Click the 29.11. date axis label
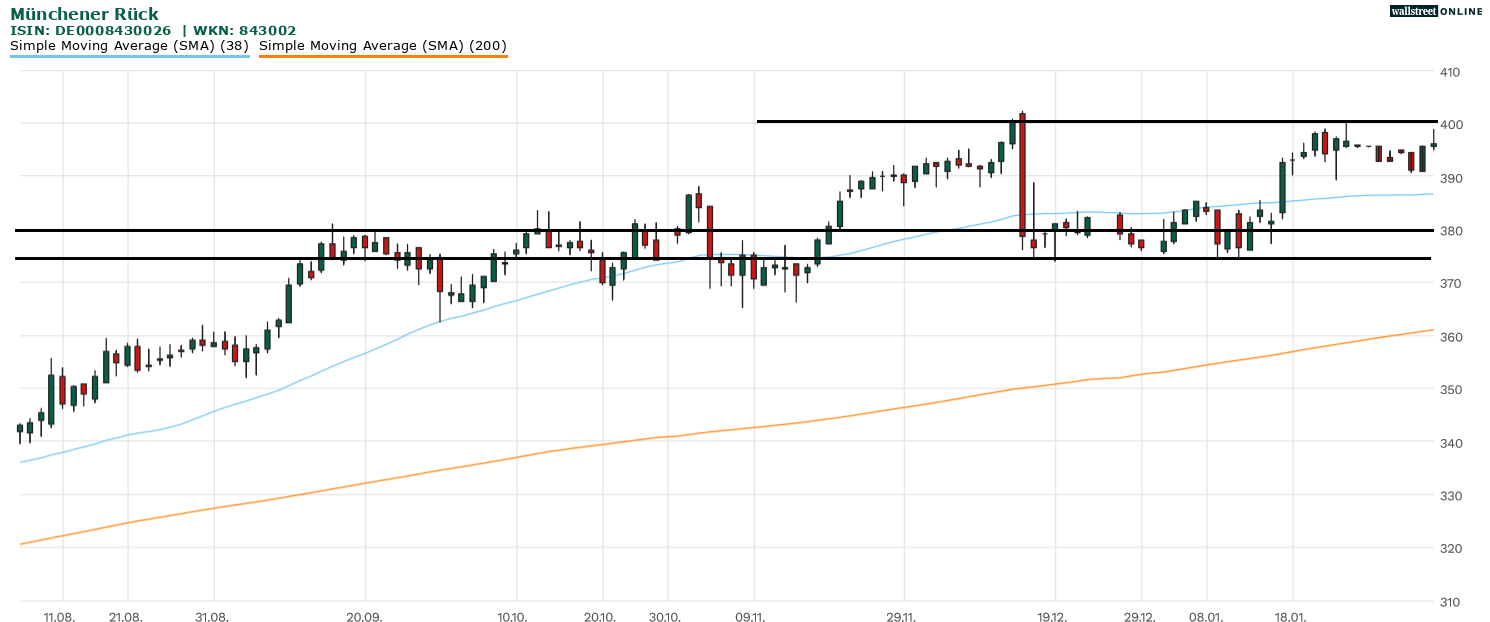Viewport: 1490px width, 622px height. point(901,617)
